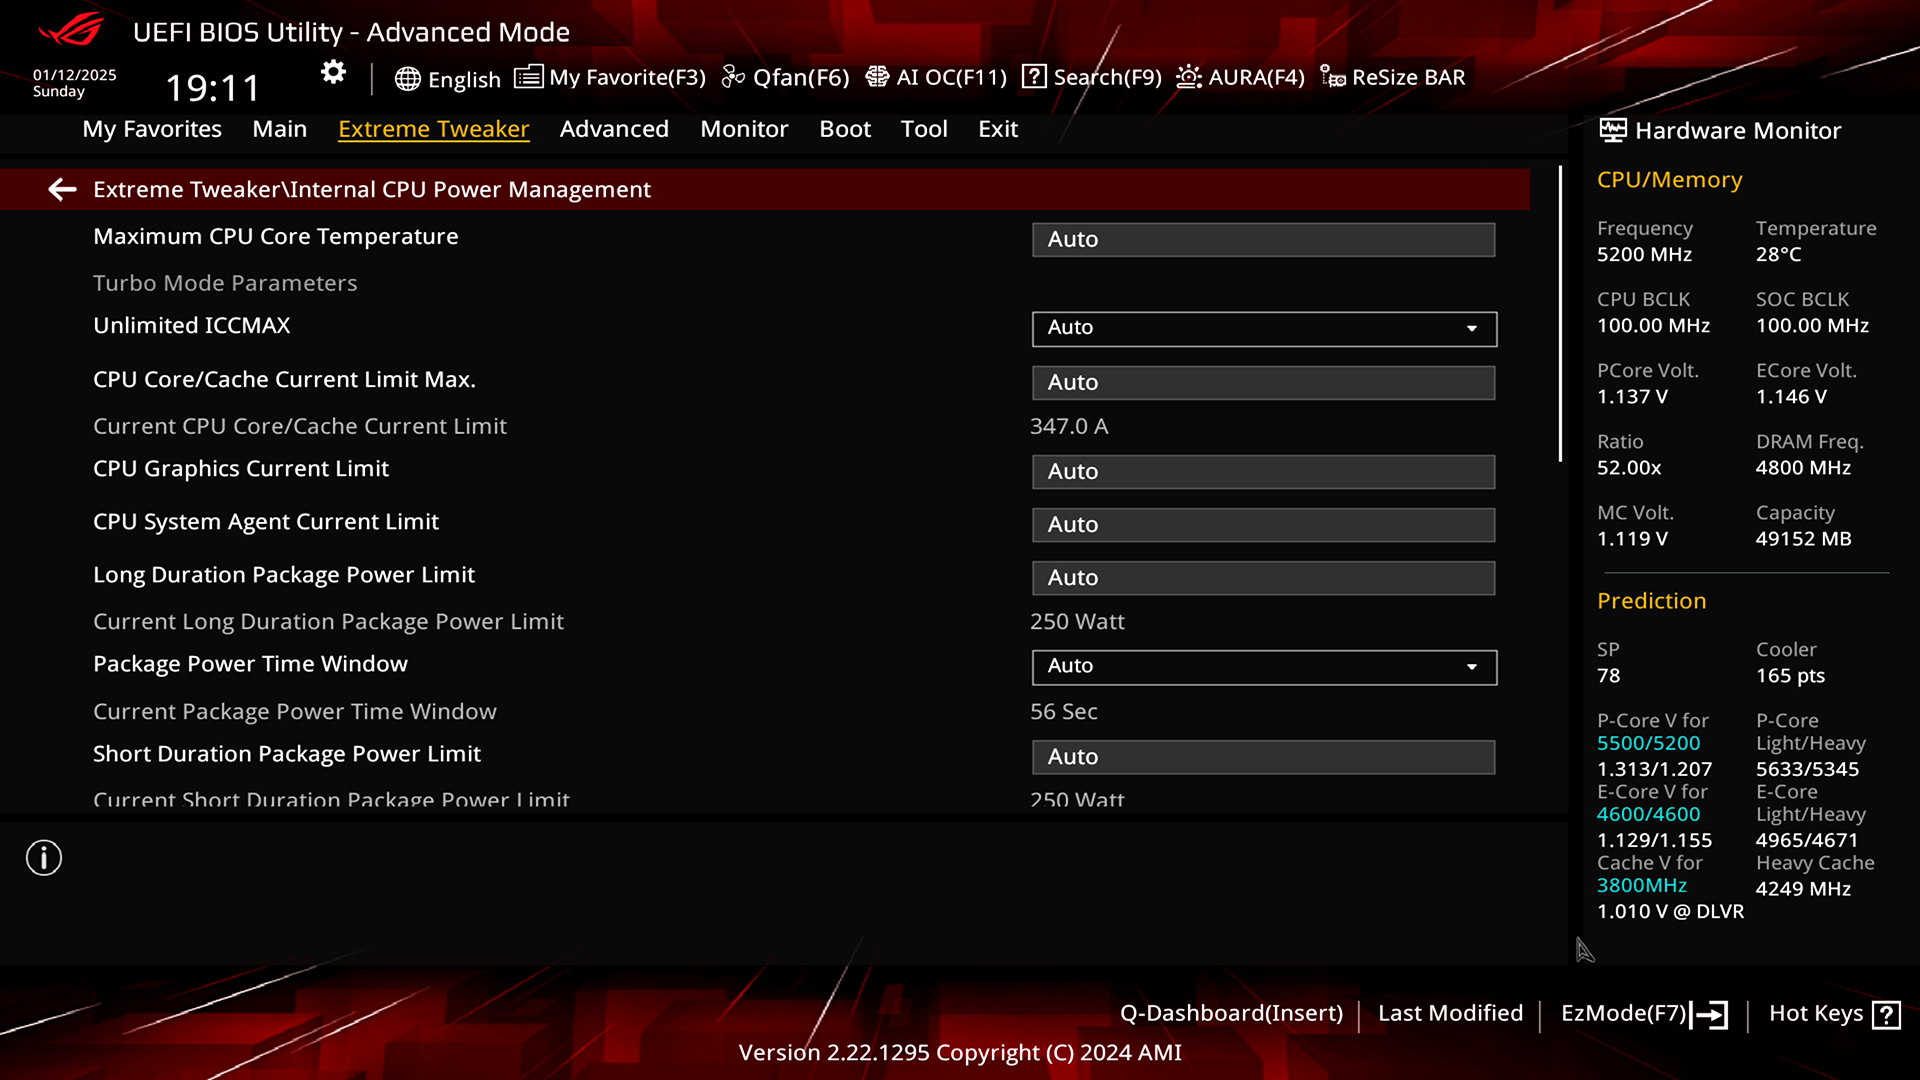Click back arrow to previous menu
The image size is (1920, 1080).
pyautogui.click(x=61, y=189)
